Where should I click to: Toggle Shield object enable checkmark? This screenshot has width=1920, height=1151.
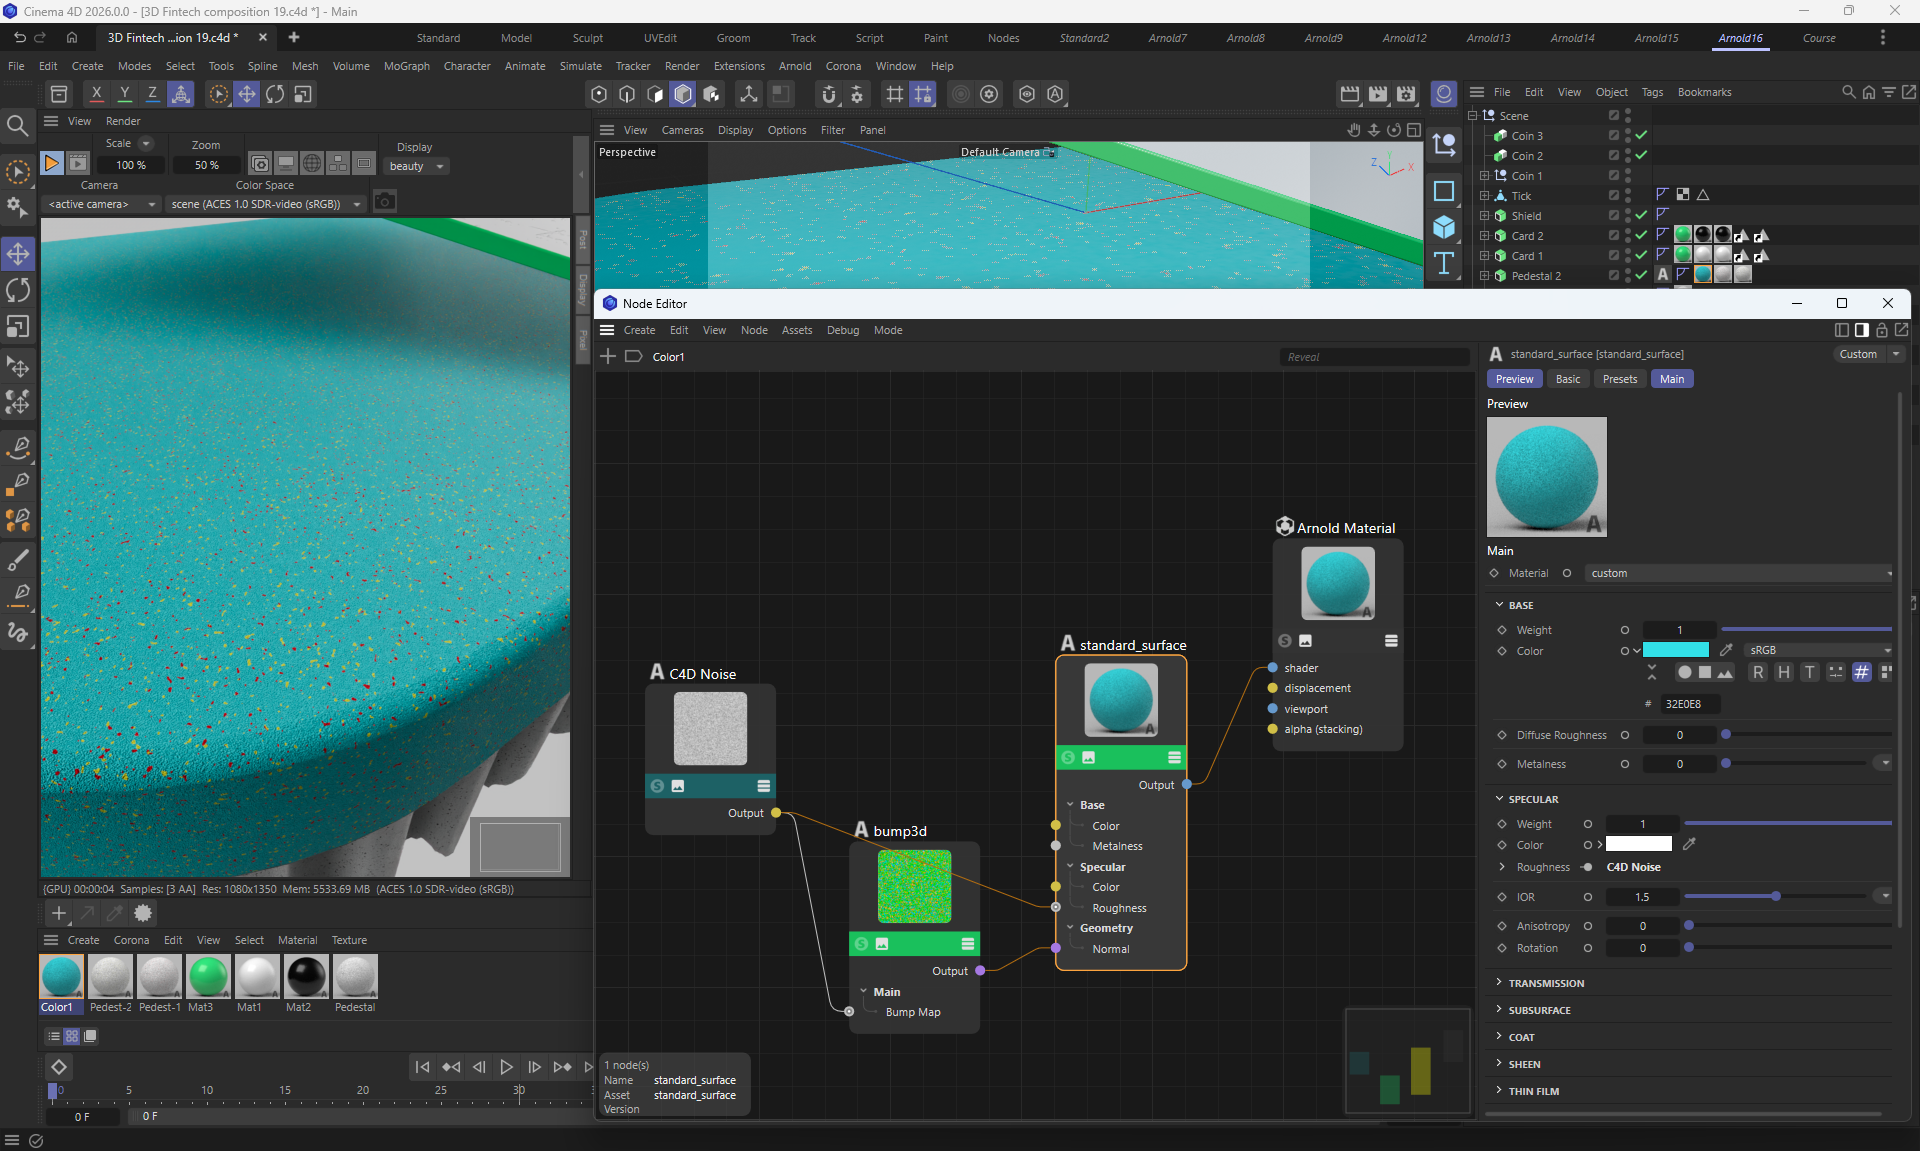(x=1641, y=216)
